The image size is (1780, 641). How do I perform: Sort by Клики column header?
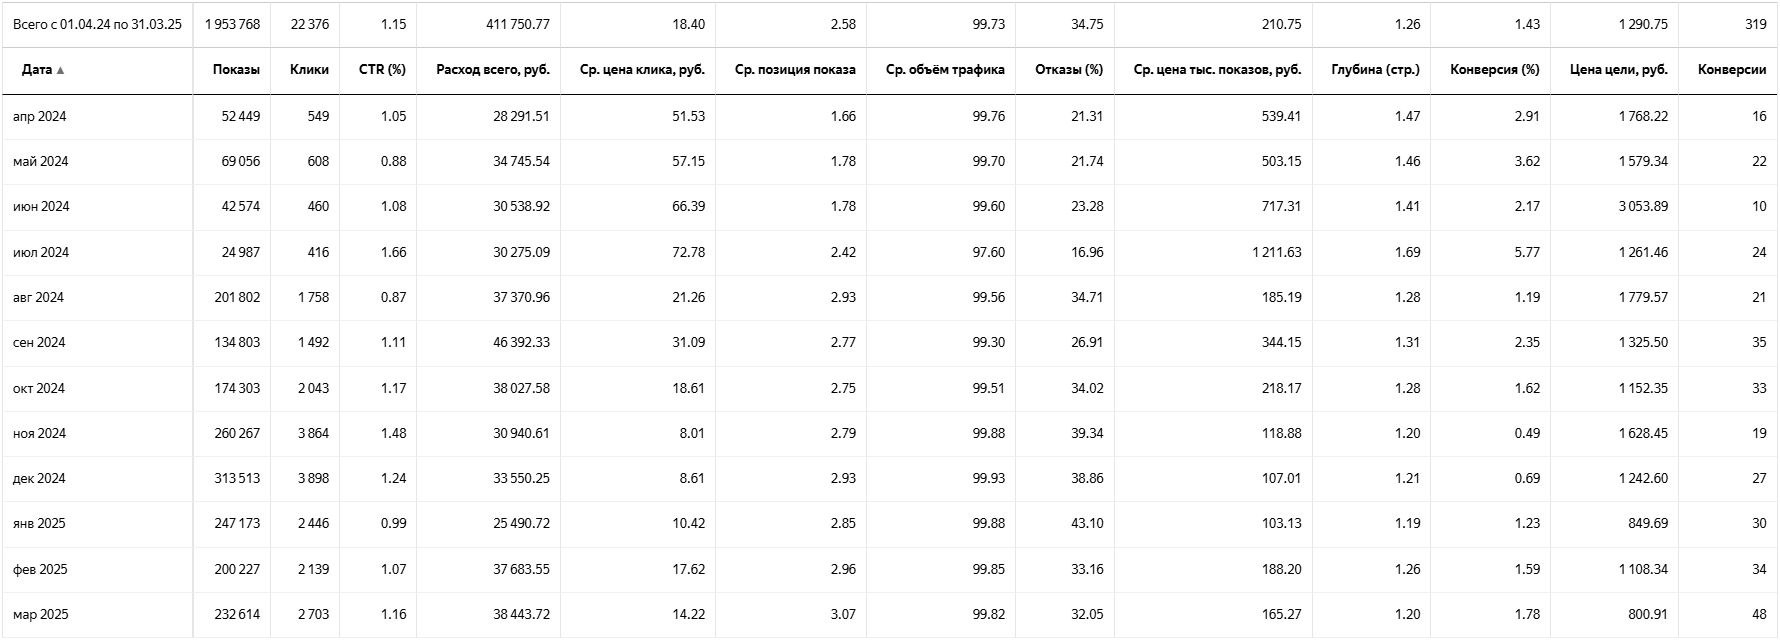(x=309, y=70)
